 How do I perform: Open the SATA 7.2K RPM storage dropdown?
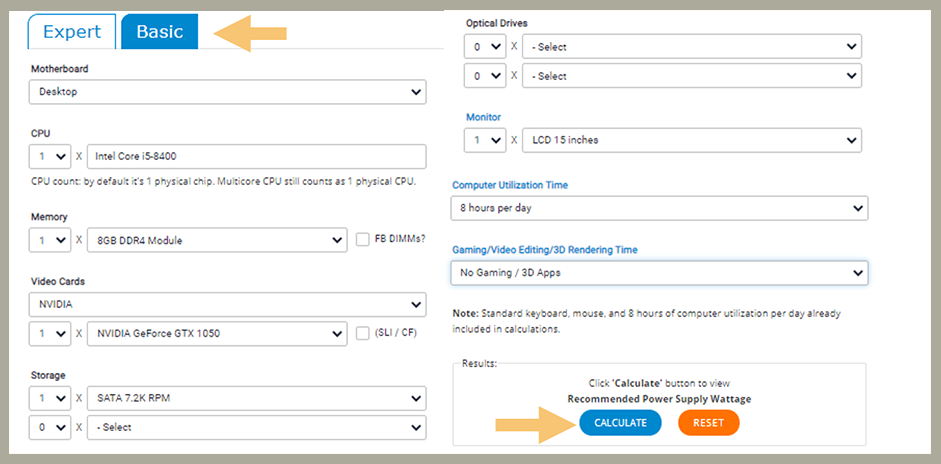257,398
